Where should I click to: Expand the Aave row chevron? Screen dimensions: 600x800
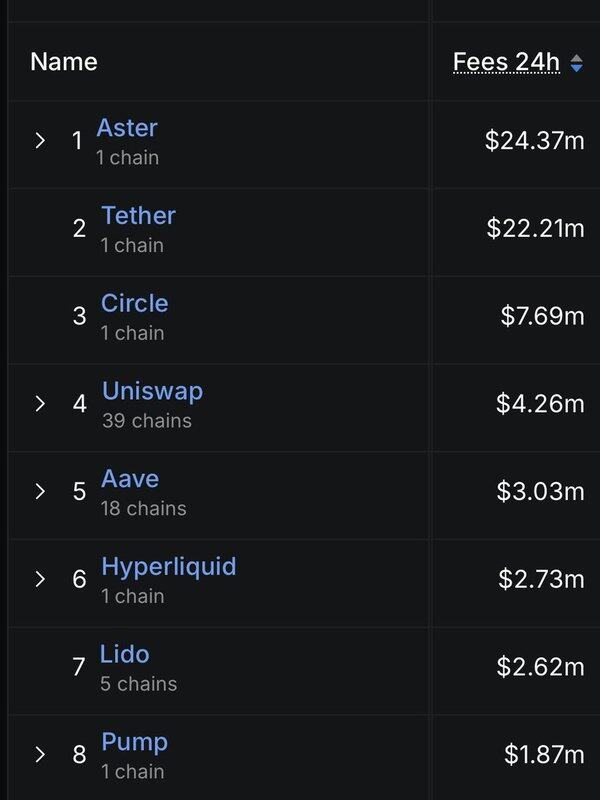point(40,491)
